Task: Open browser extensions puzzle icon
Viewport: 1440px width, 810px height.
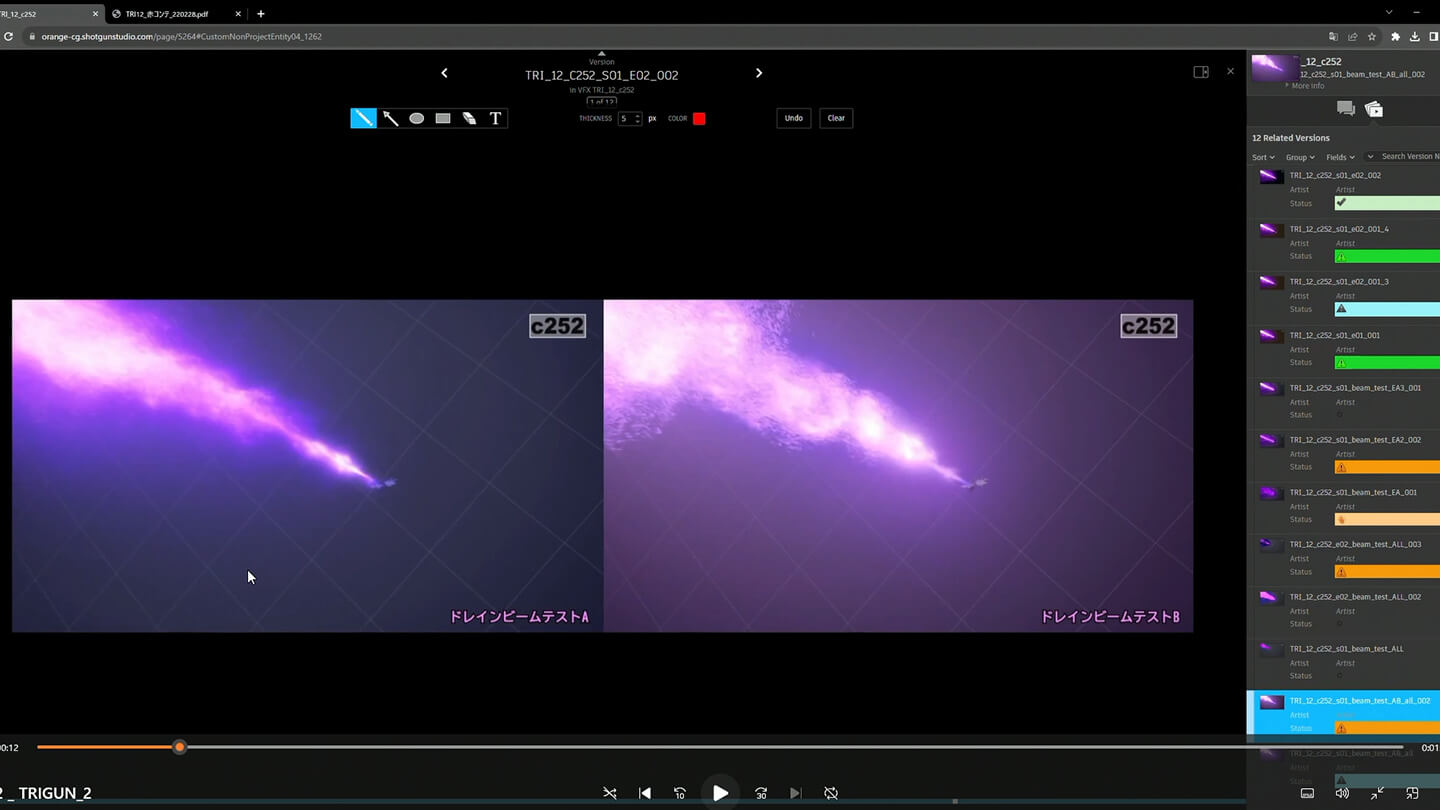Action: (1396, 37)
